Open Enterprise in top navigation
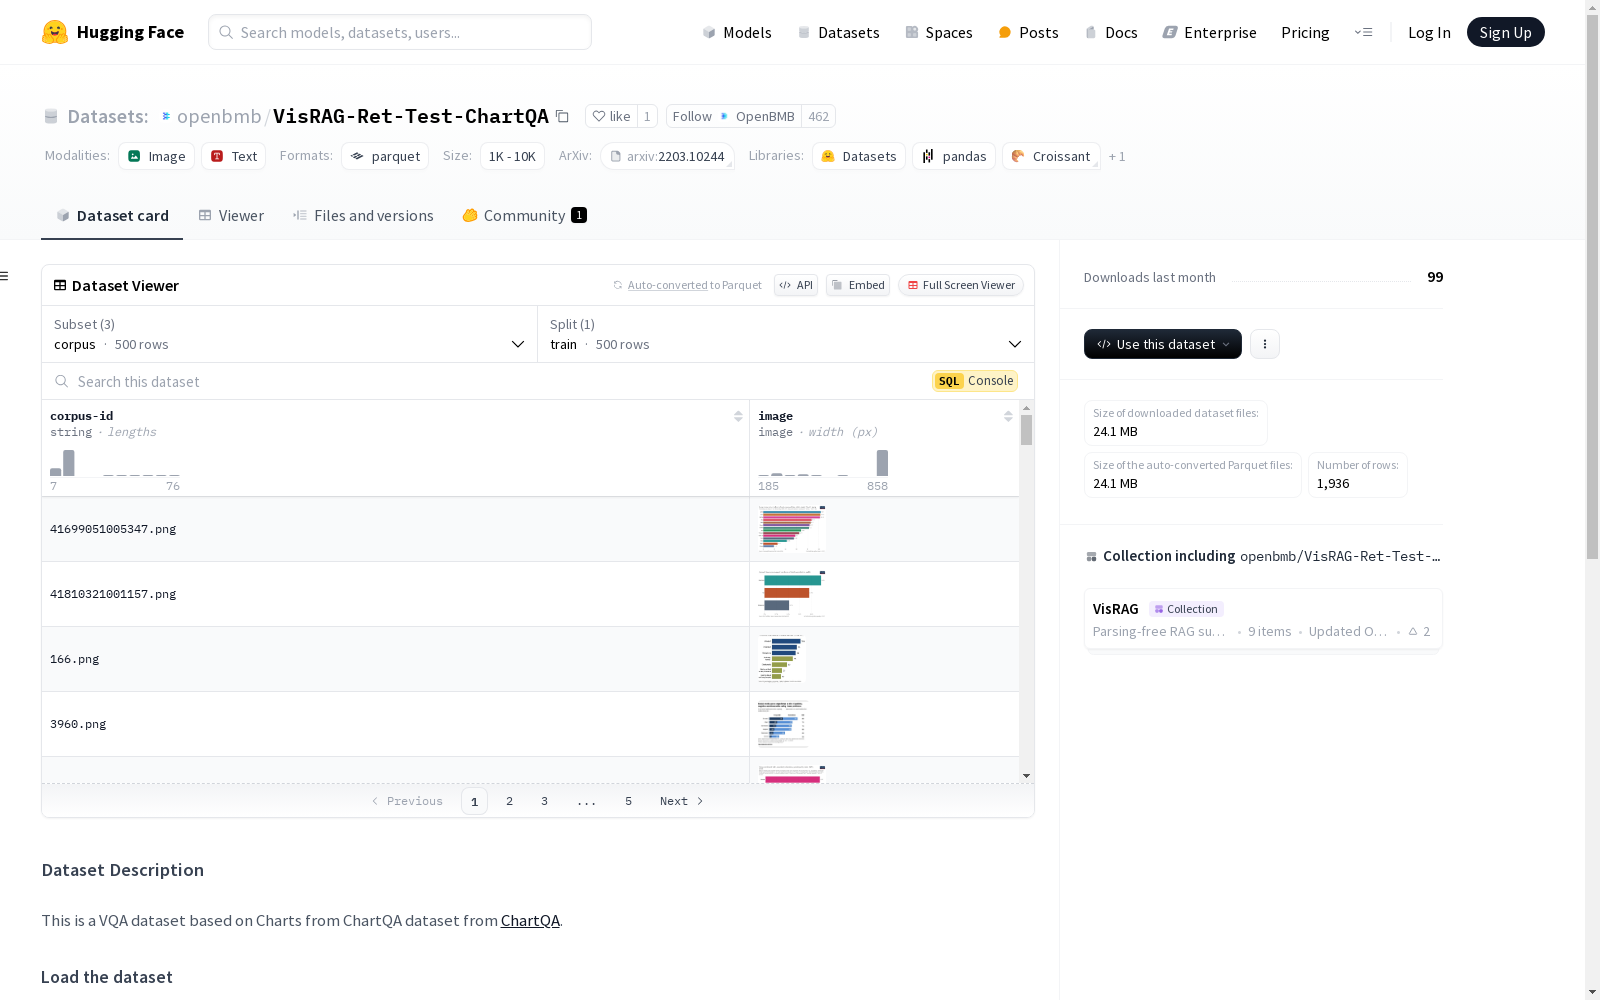 click(1210, 32)
